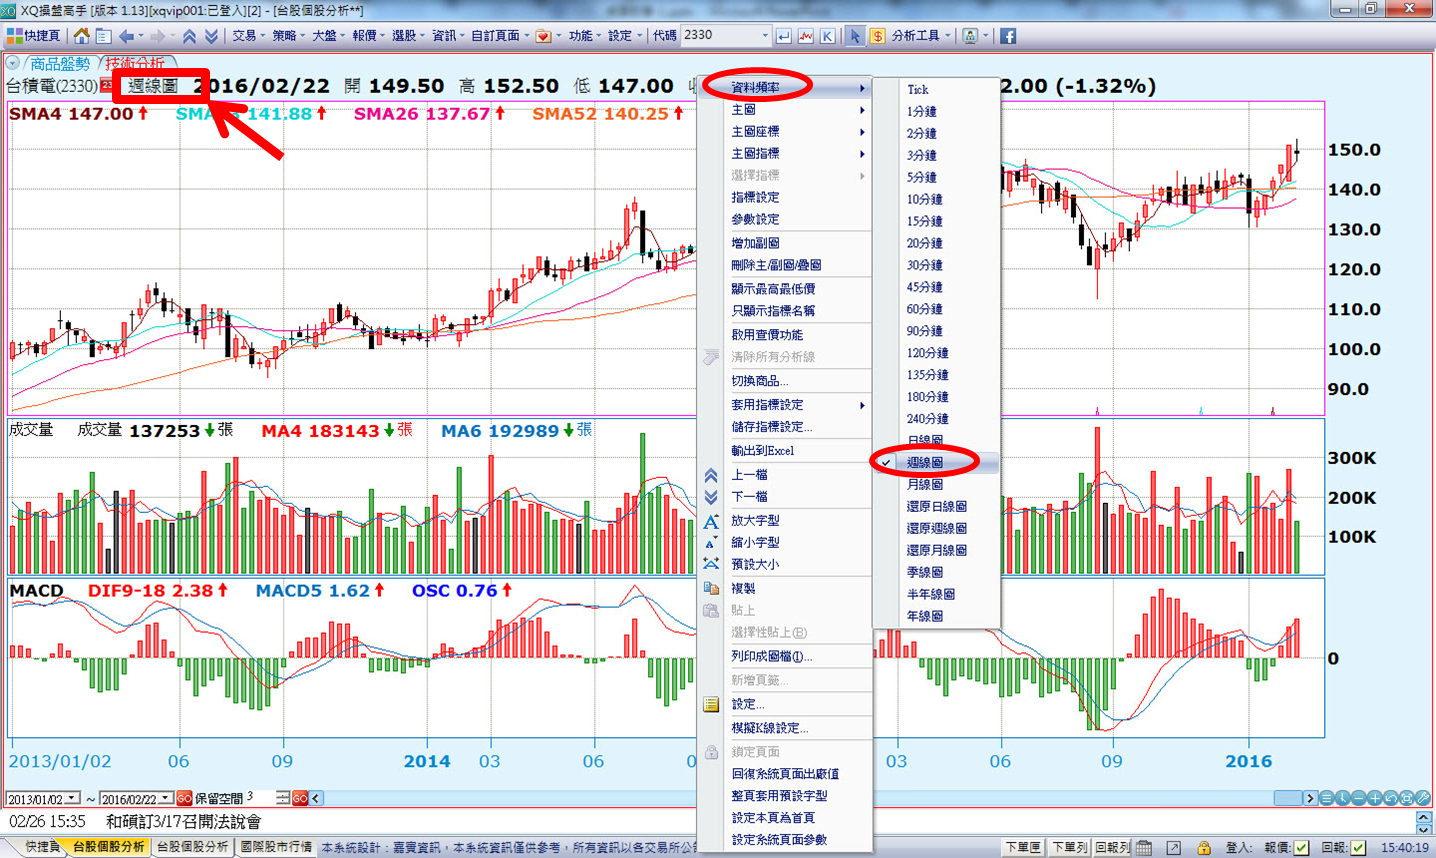Image resolution: width=1436 pixels, height=858 pixels.
Task: Click the scroll-left arrow near the GO buttons
Action: pos(316,798)
